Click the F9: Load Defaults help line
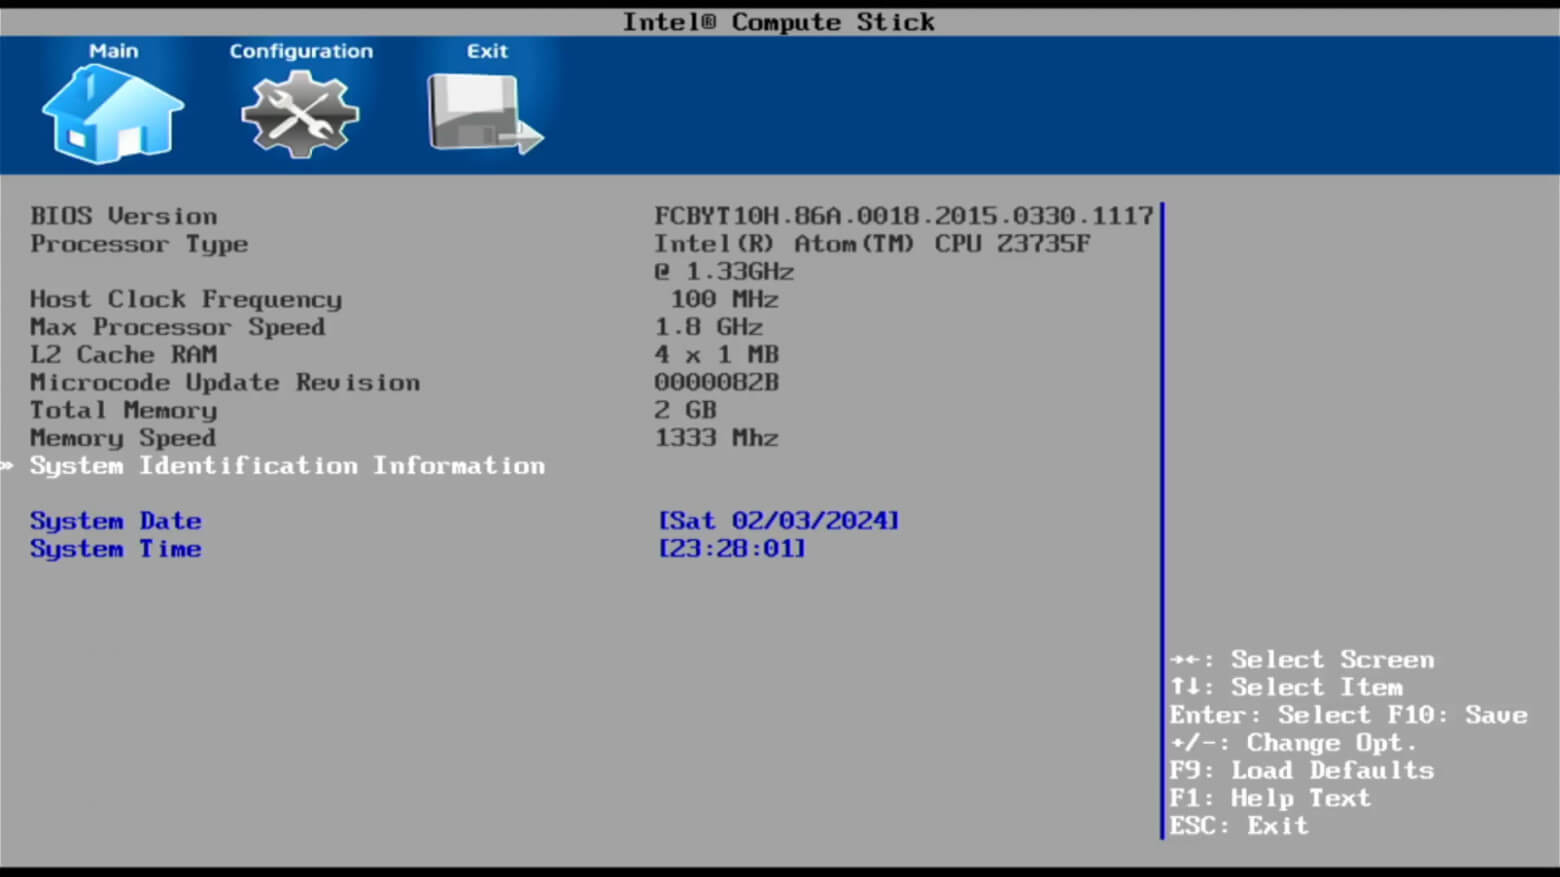 [x=1302, y=771]
